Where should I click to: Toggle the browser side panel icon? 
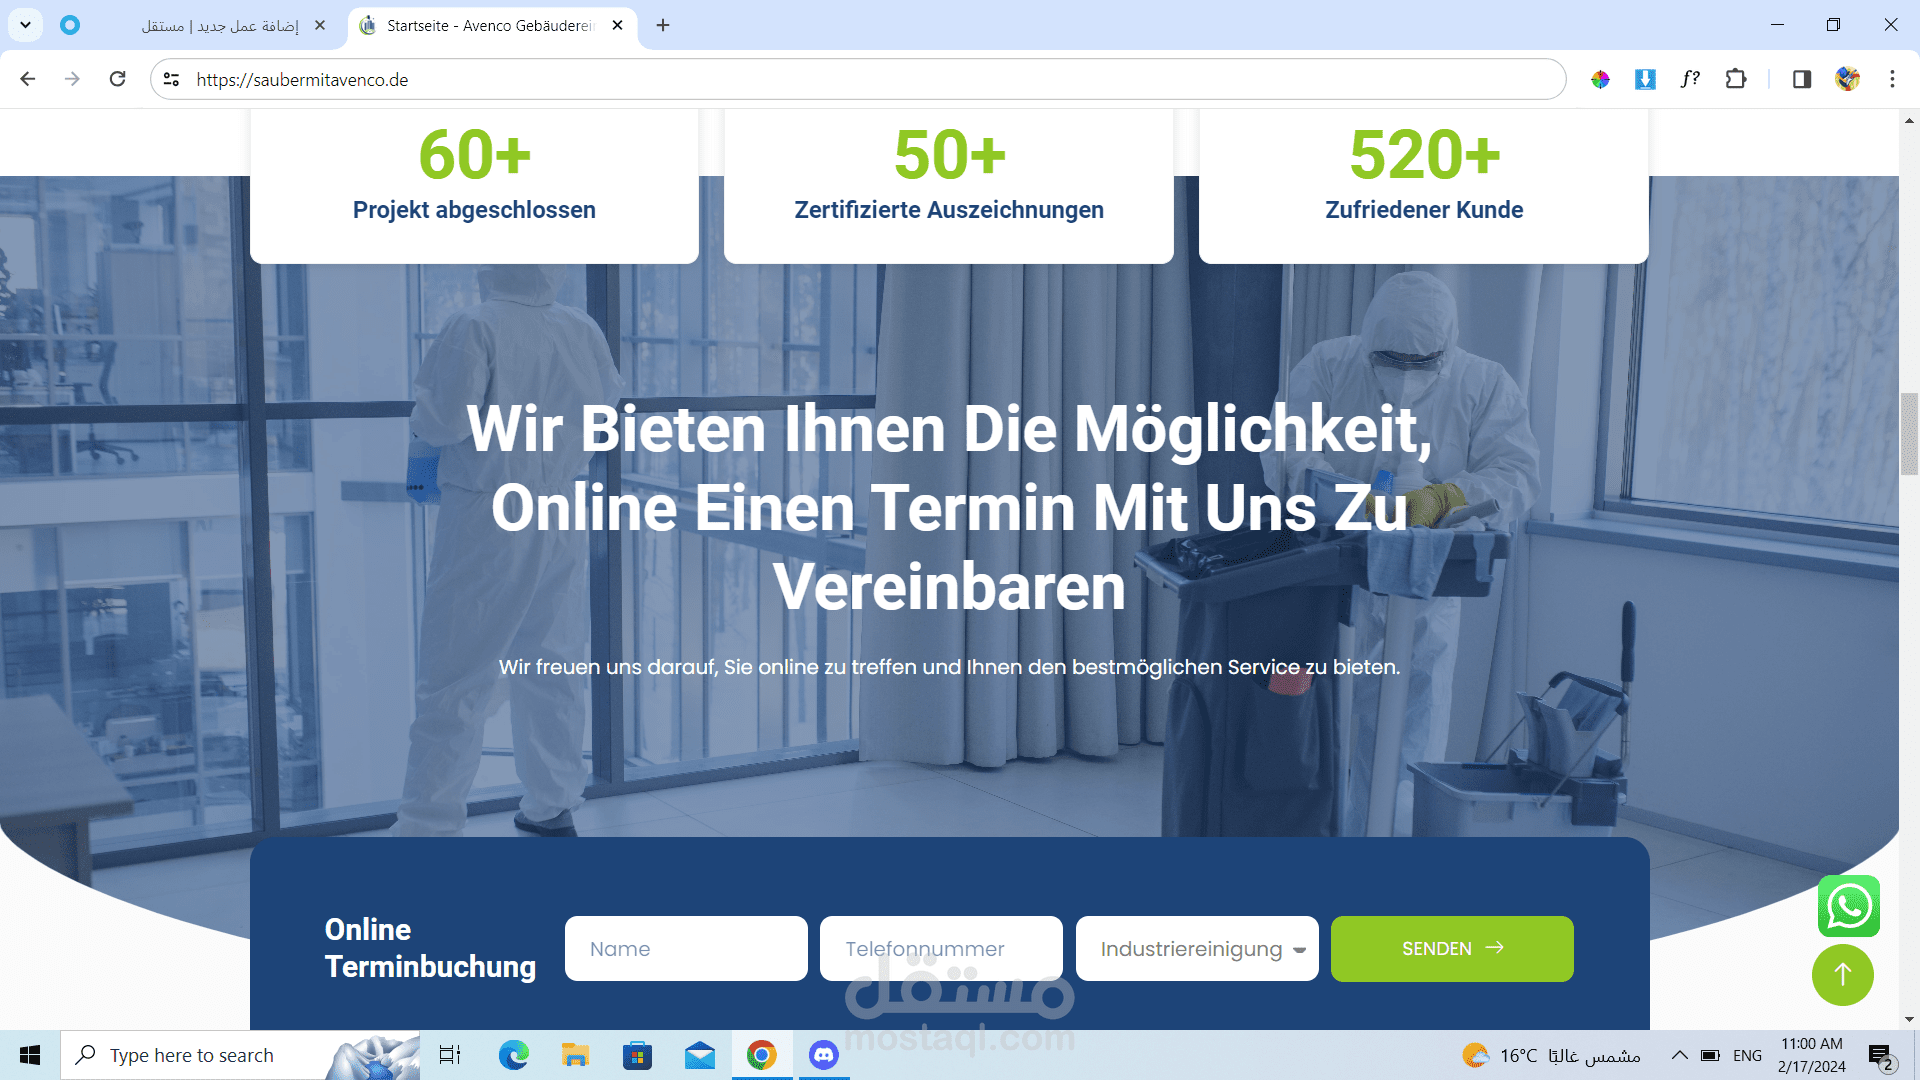tap(1801, 79)
